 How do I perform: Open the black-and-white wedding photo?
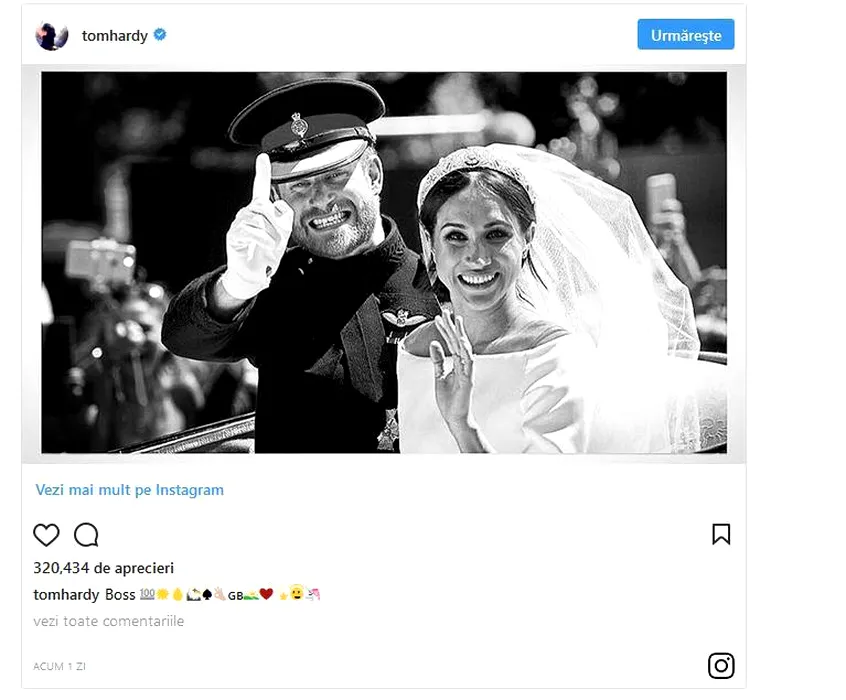(384, 262)
